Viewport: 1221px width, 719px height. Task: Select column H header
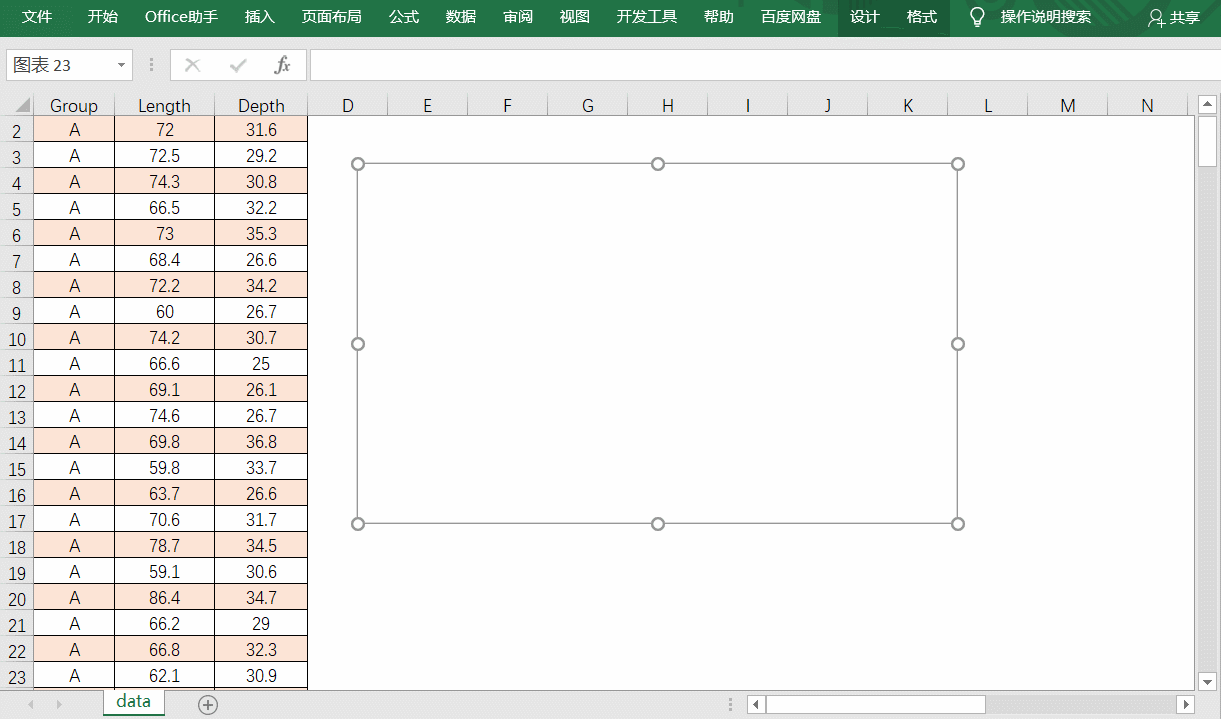(668, 105)
